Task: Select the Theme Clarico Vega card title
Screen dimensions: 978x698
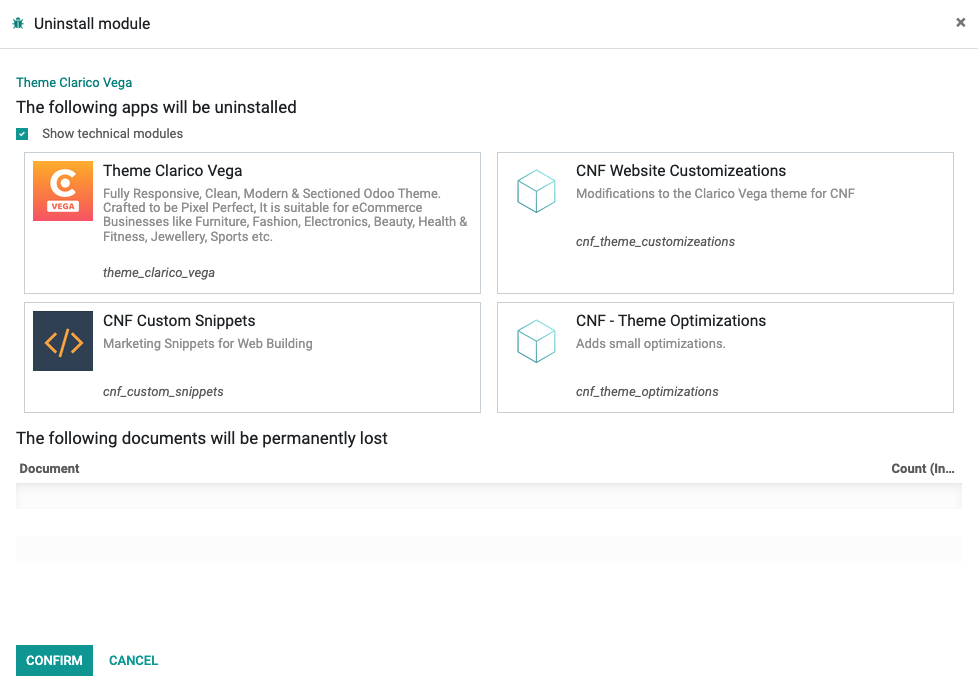Action: pyautogui.click(x=173, y=170)
